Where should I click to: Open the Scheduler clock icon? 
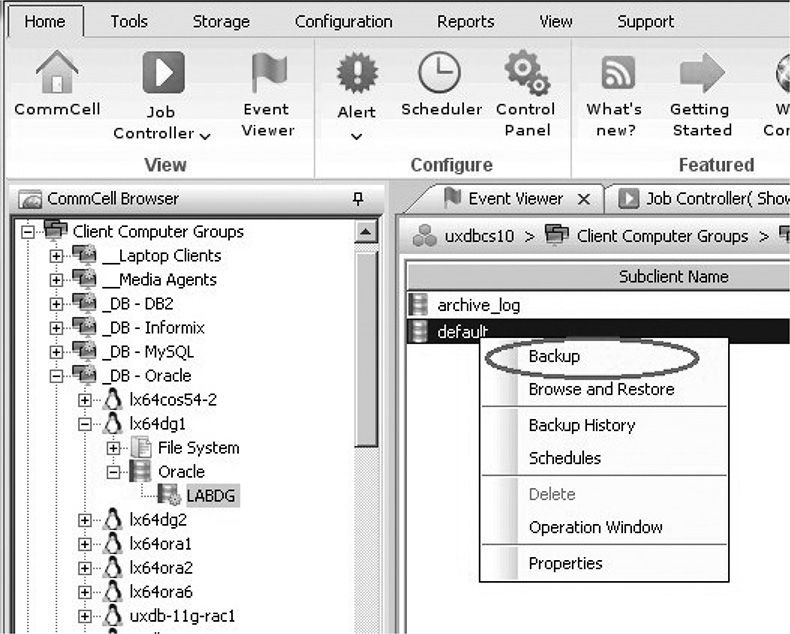point(439,73)
